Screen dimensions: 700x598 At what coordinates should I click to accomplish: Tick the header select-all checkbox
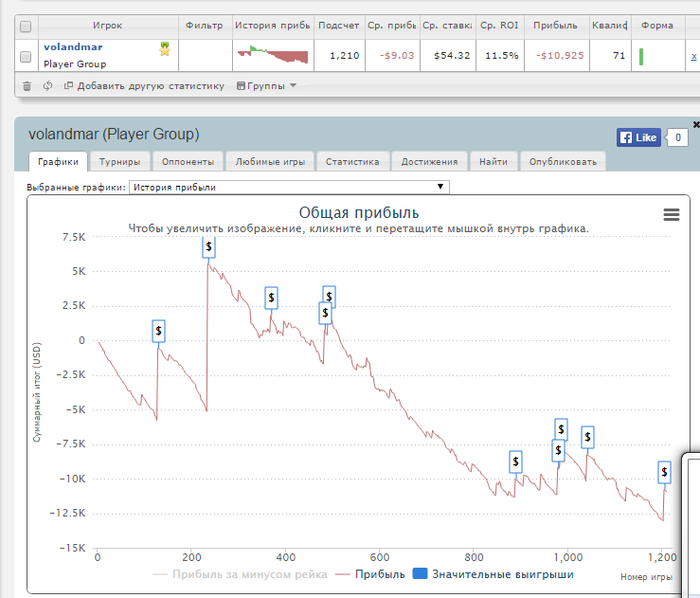[26, 26]
